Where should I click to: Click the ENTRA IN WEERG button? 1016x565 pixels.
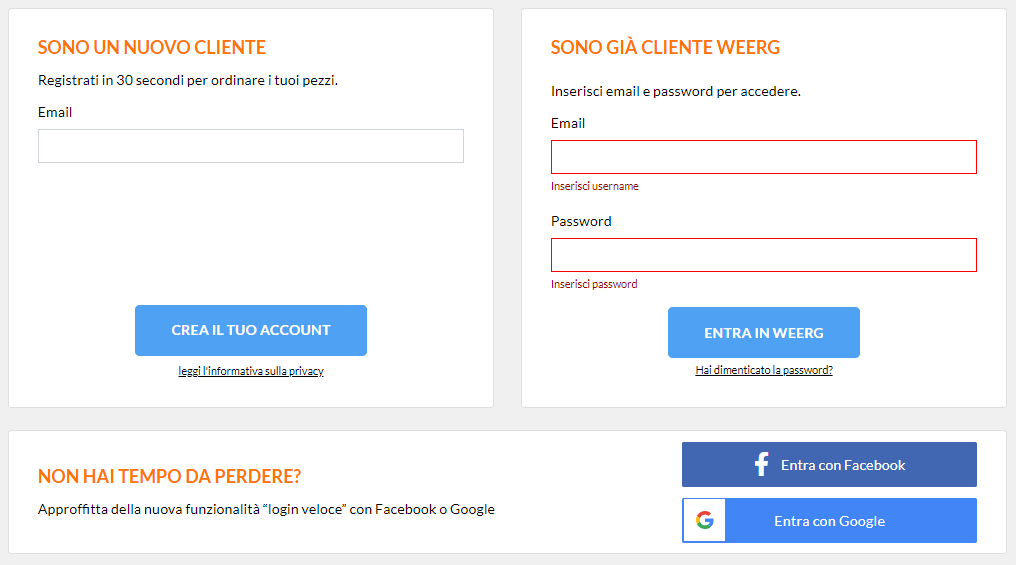coord(764,332)
